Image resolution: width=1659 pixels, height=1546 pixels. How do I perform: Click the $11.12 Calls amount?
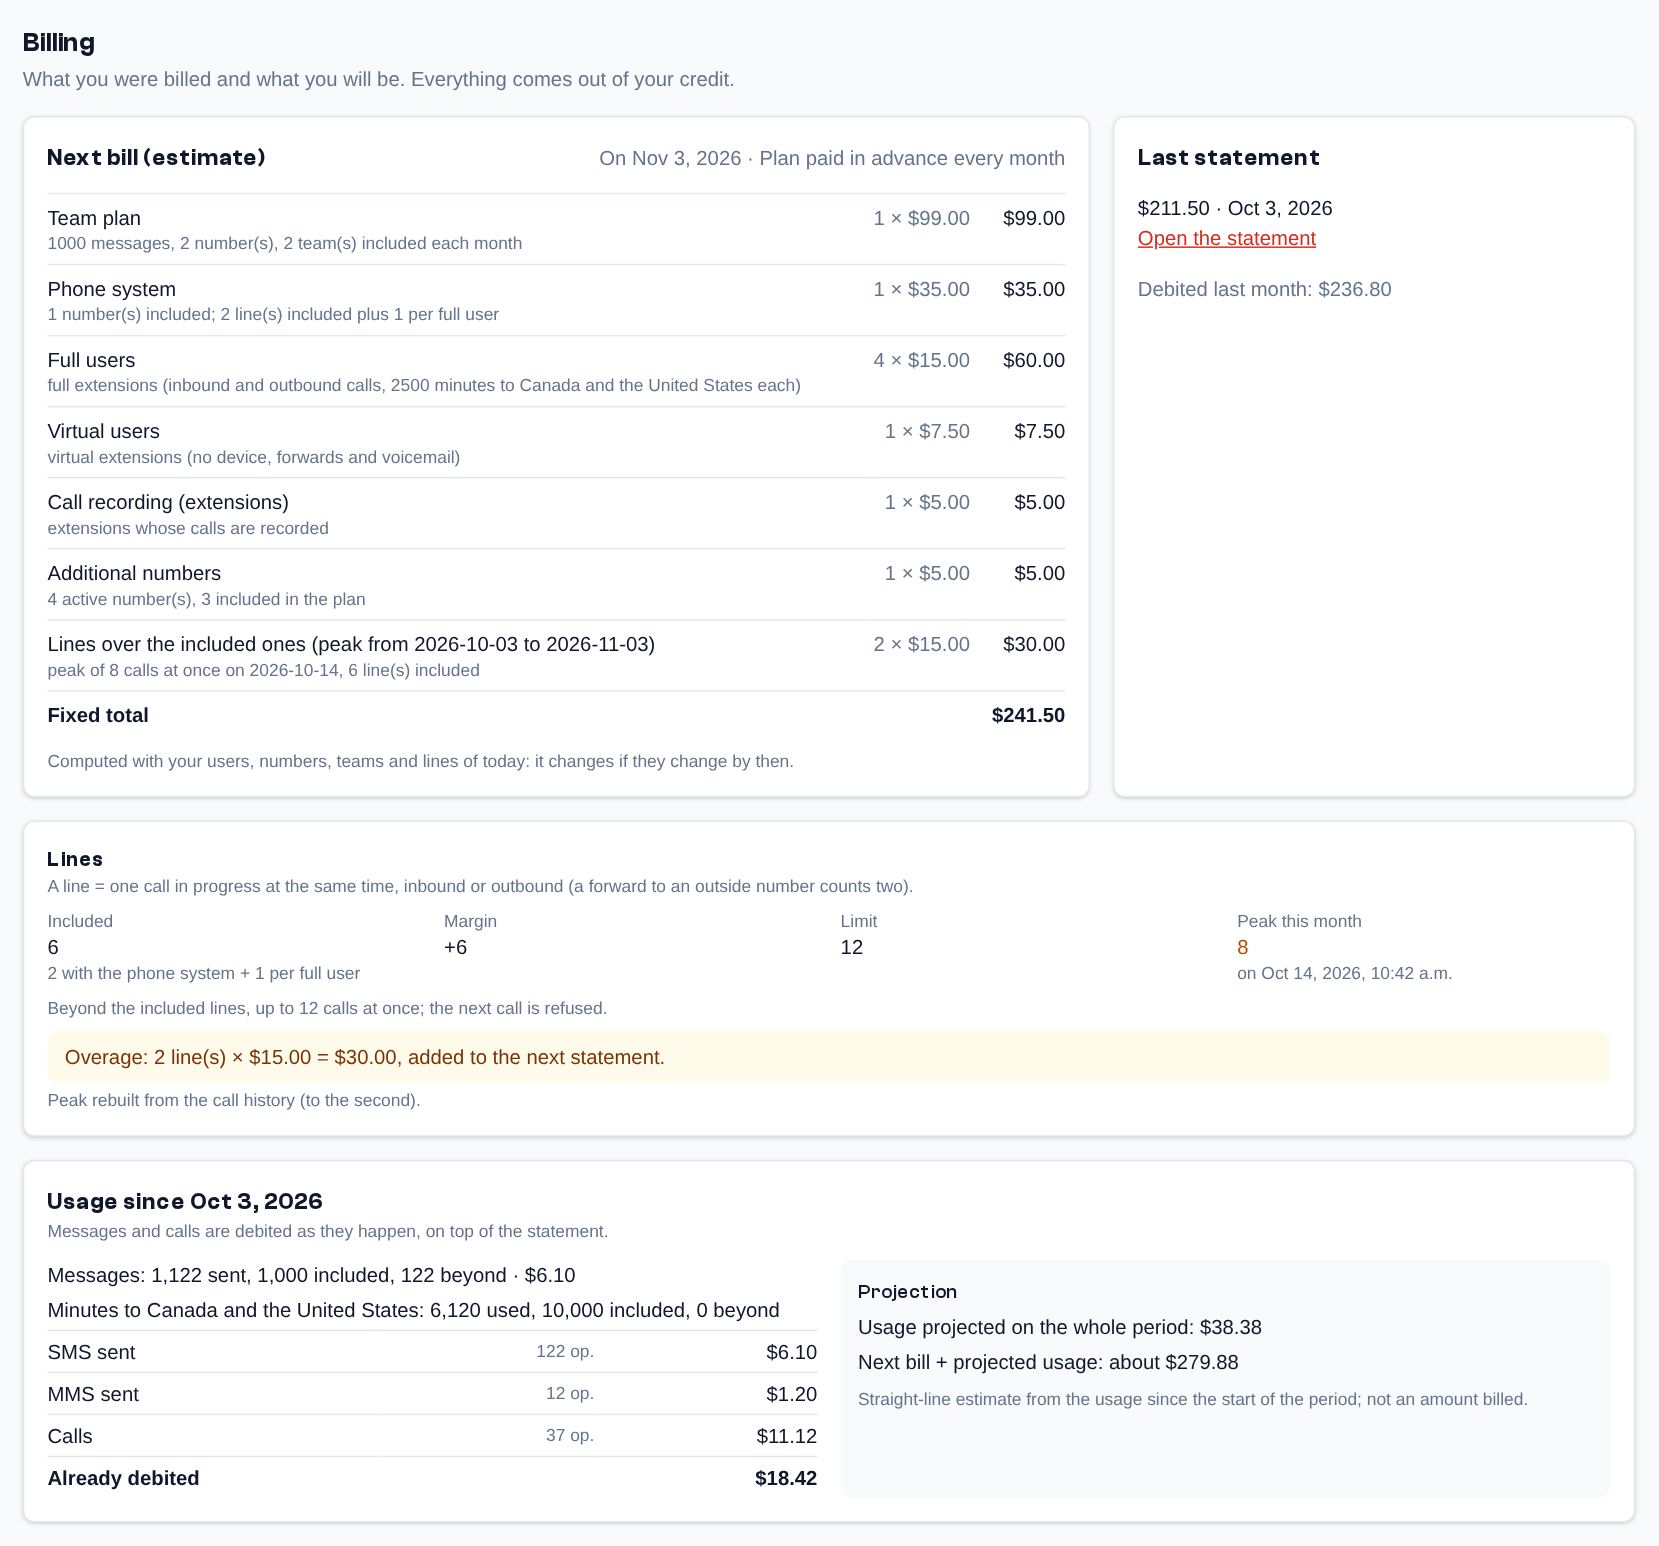(x=786, y=1436)
